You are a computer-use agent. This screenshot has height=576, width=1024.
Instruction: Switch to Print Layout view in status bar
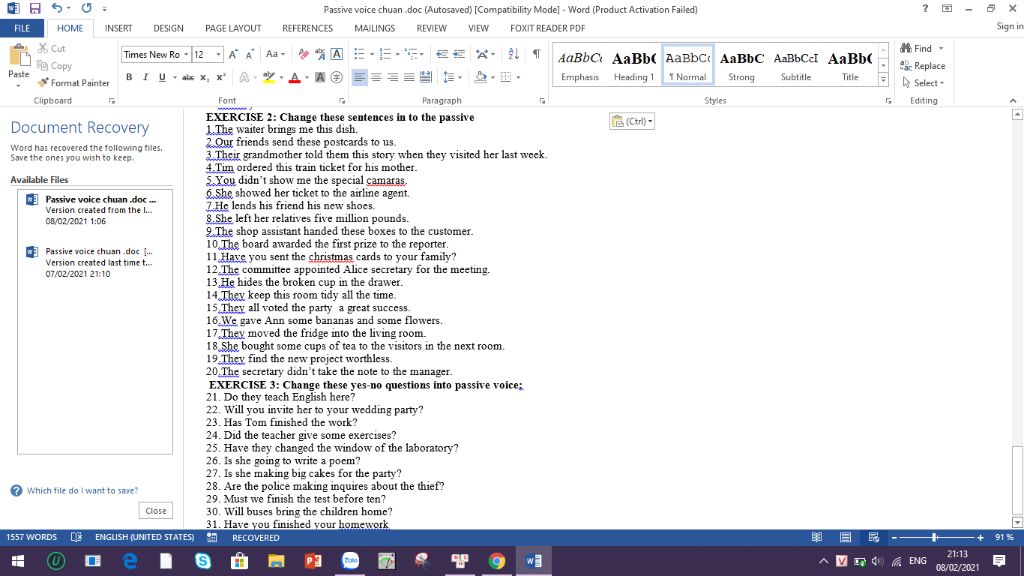click(x=846, y=537)
